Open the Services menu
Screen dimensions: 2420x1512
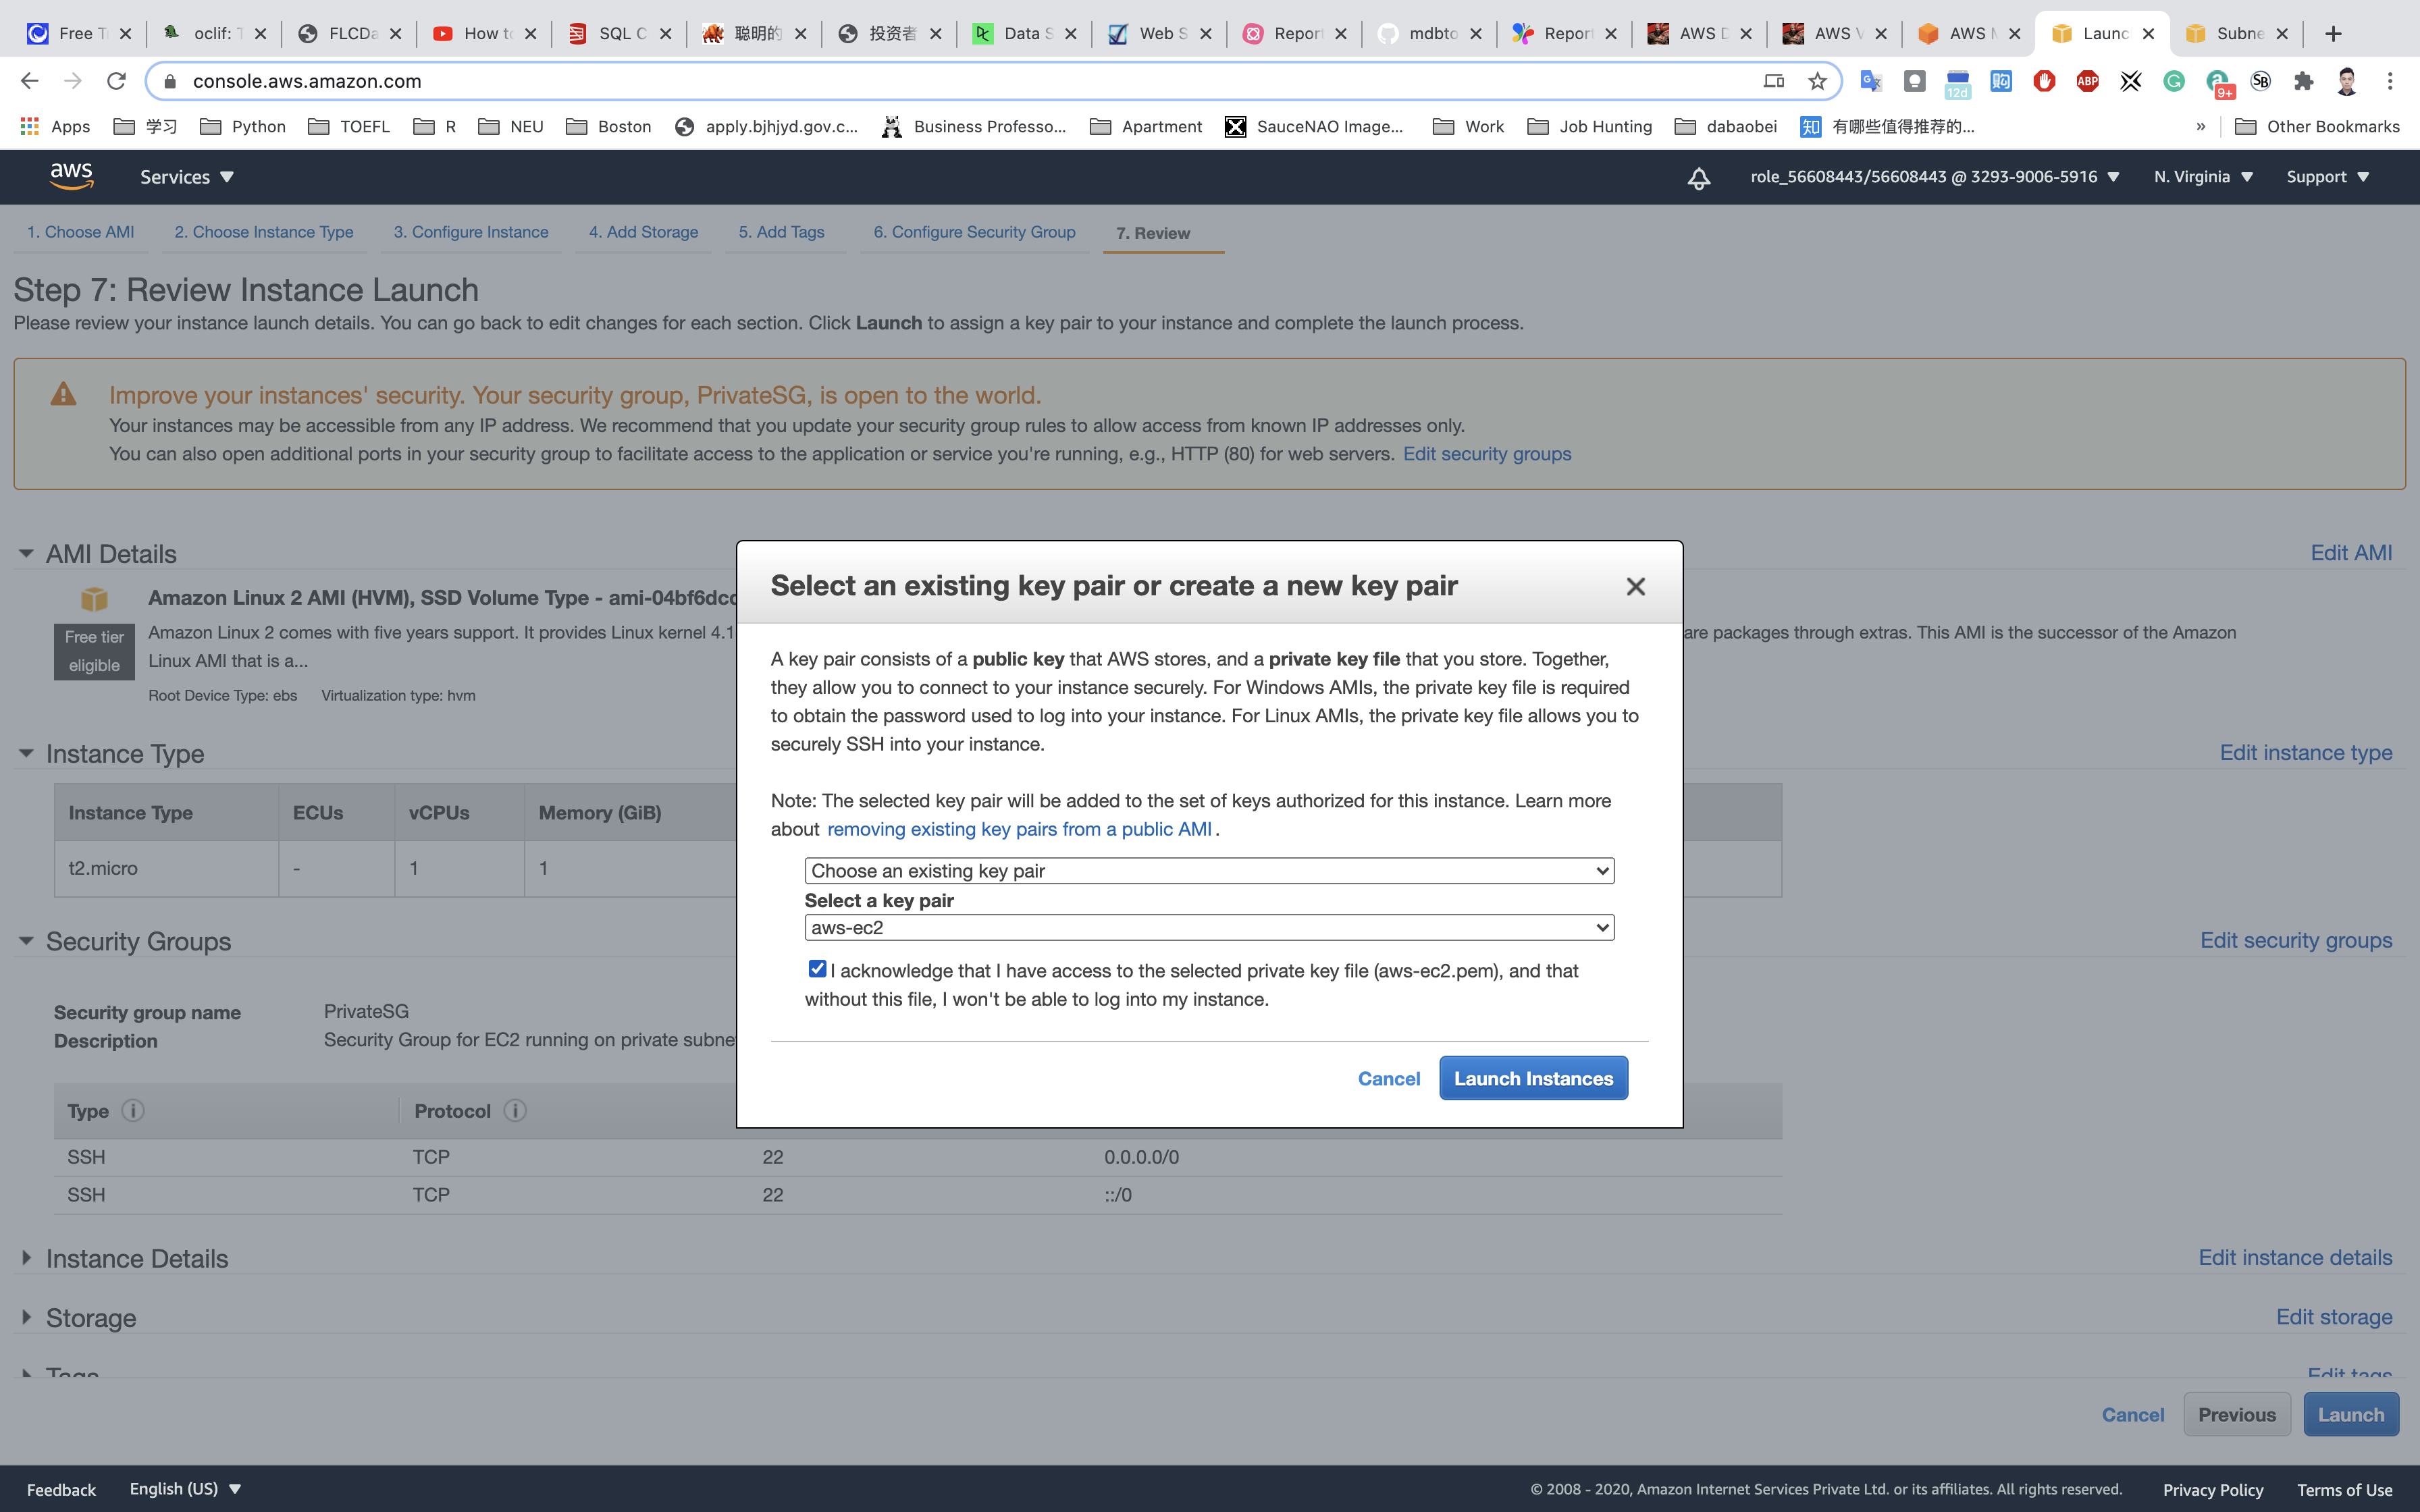pos(186,177)
